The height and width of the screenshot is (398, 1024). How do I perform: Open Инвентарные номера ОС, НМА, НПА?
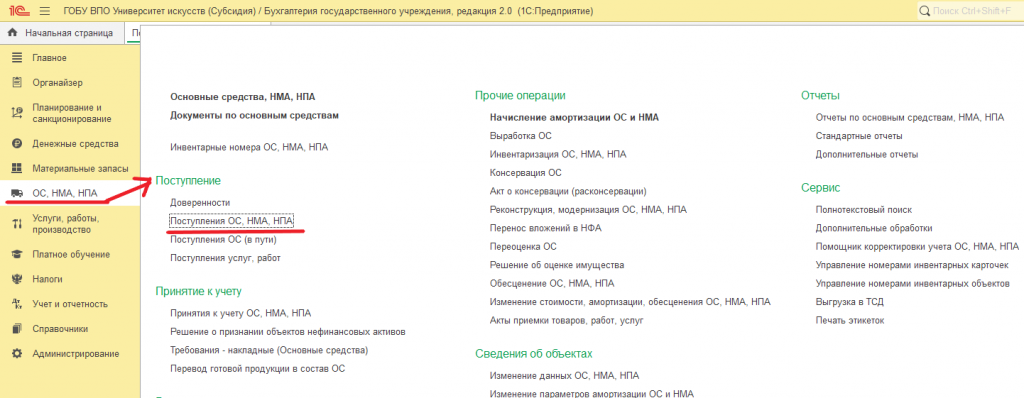pyautogui.click(x=249, y=148)
